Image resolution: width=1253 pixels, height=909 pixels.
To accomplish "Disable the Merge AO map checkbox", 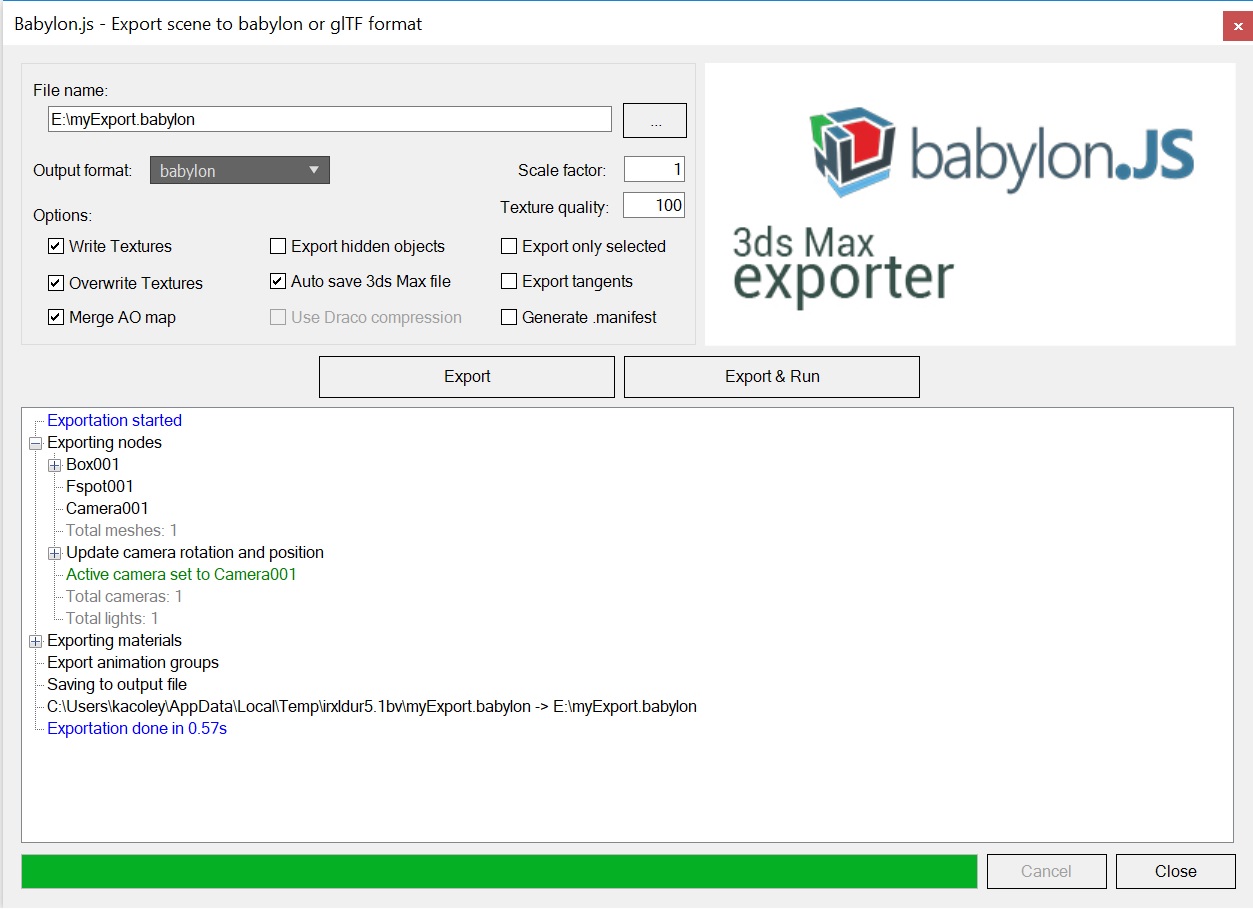I will 56,317.
